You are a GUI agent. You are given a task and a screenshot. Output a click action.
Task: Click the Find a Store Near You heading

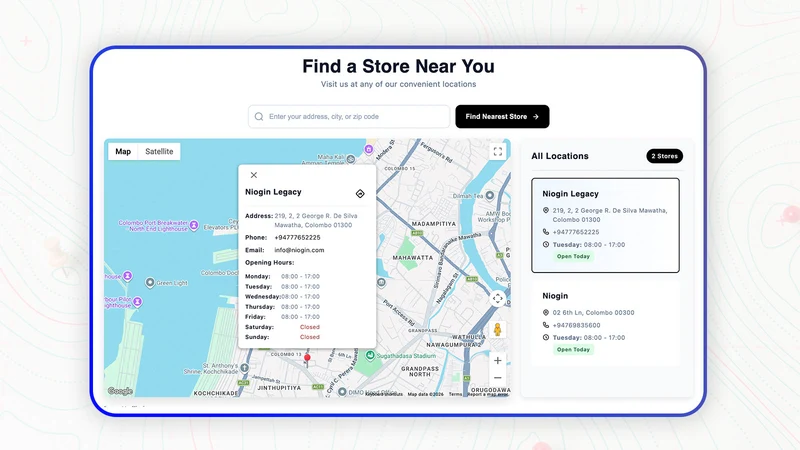pos(398,66)
